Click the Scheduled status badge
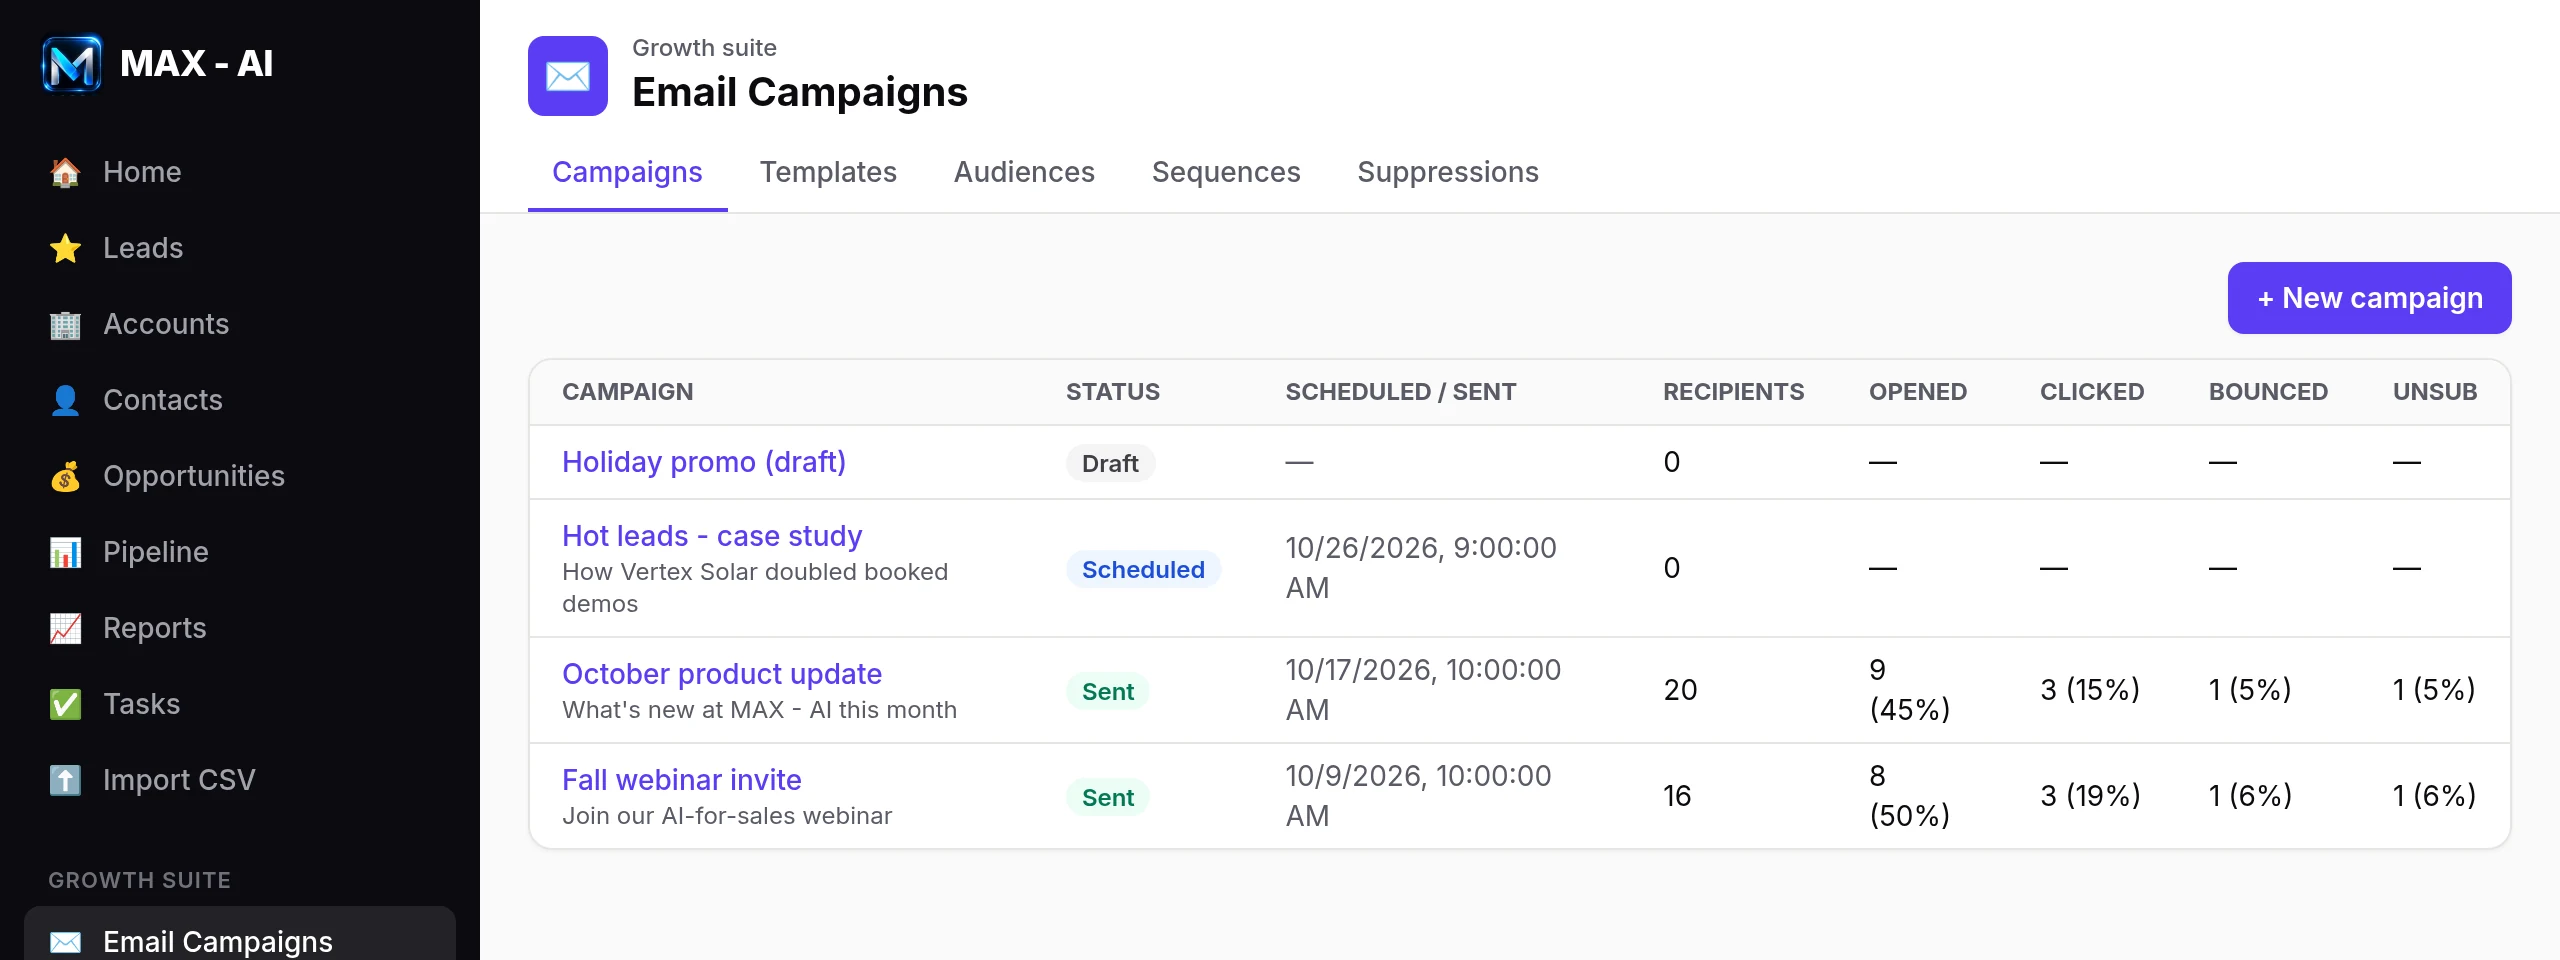The image size is (2560, 960). point(1143,569)
